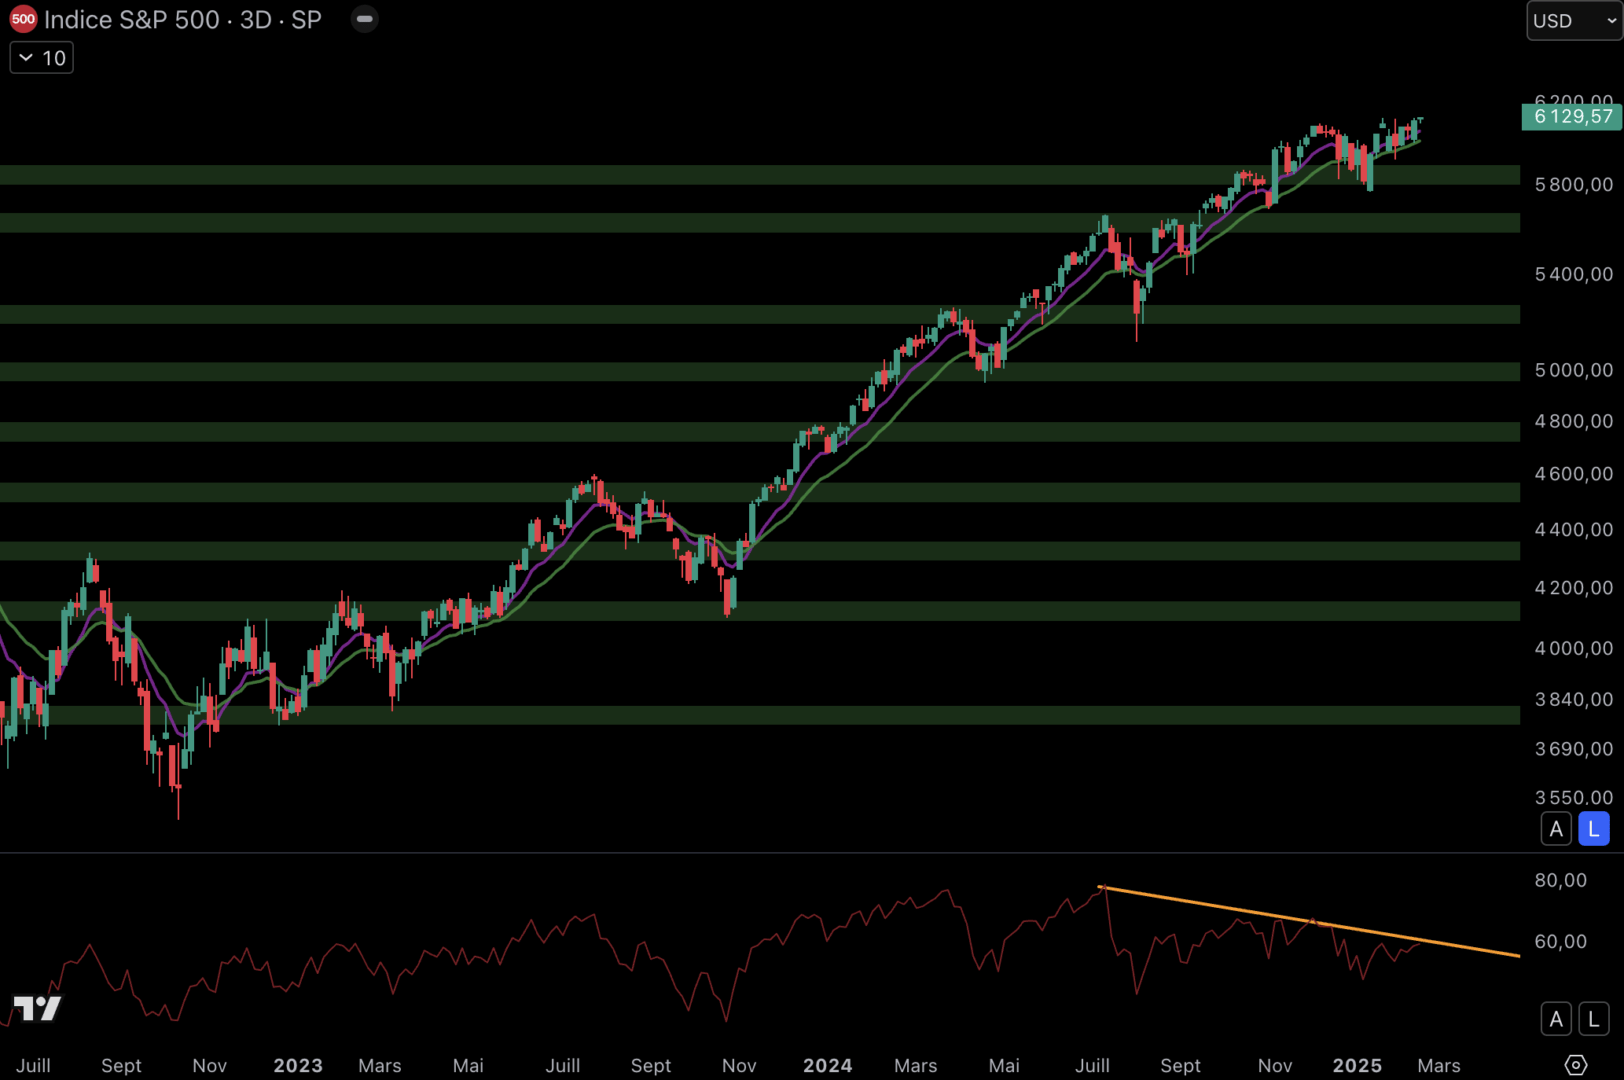Image resolution: width=1624 pixels, height=1080 pixels.
Task: Toggle the market status dash icon
Action: tap(365, 19)
